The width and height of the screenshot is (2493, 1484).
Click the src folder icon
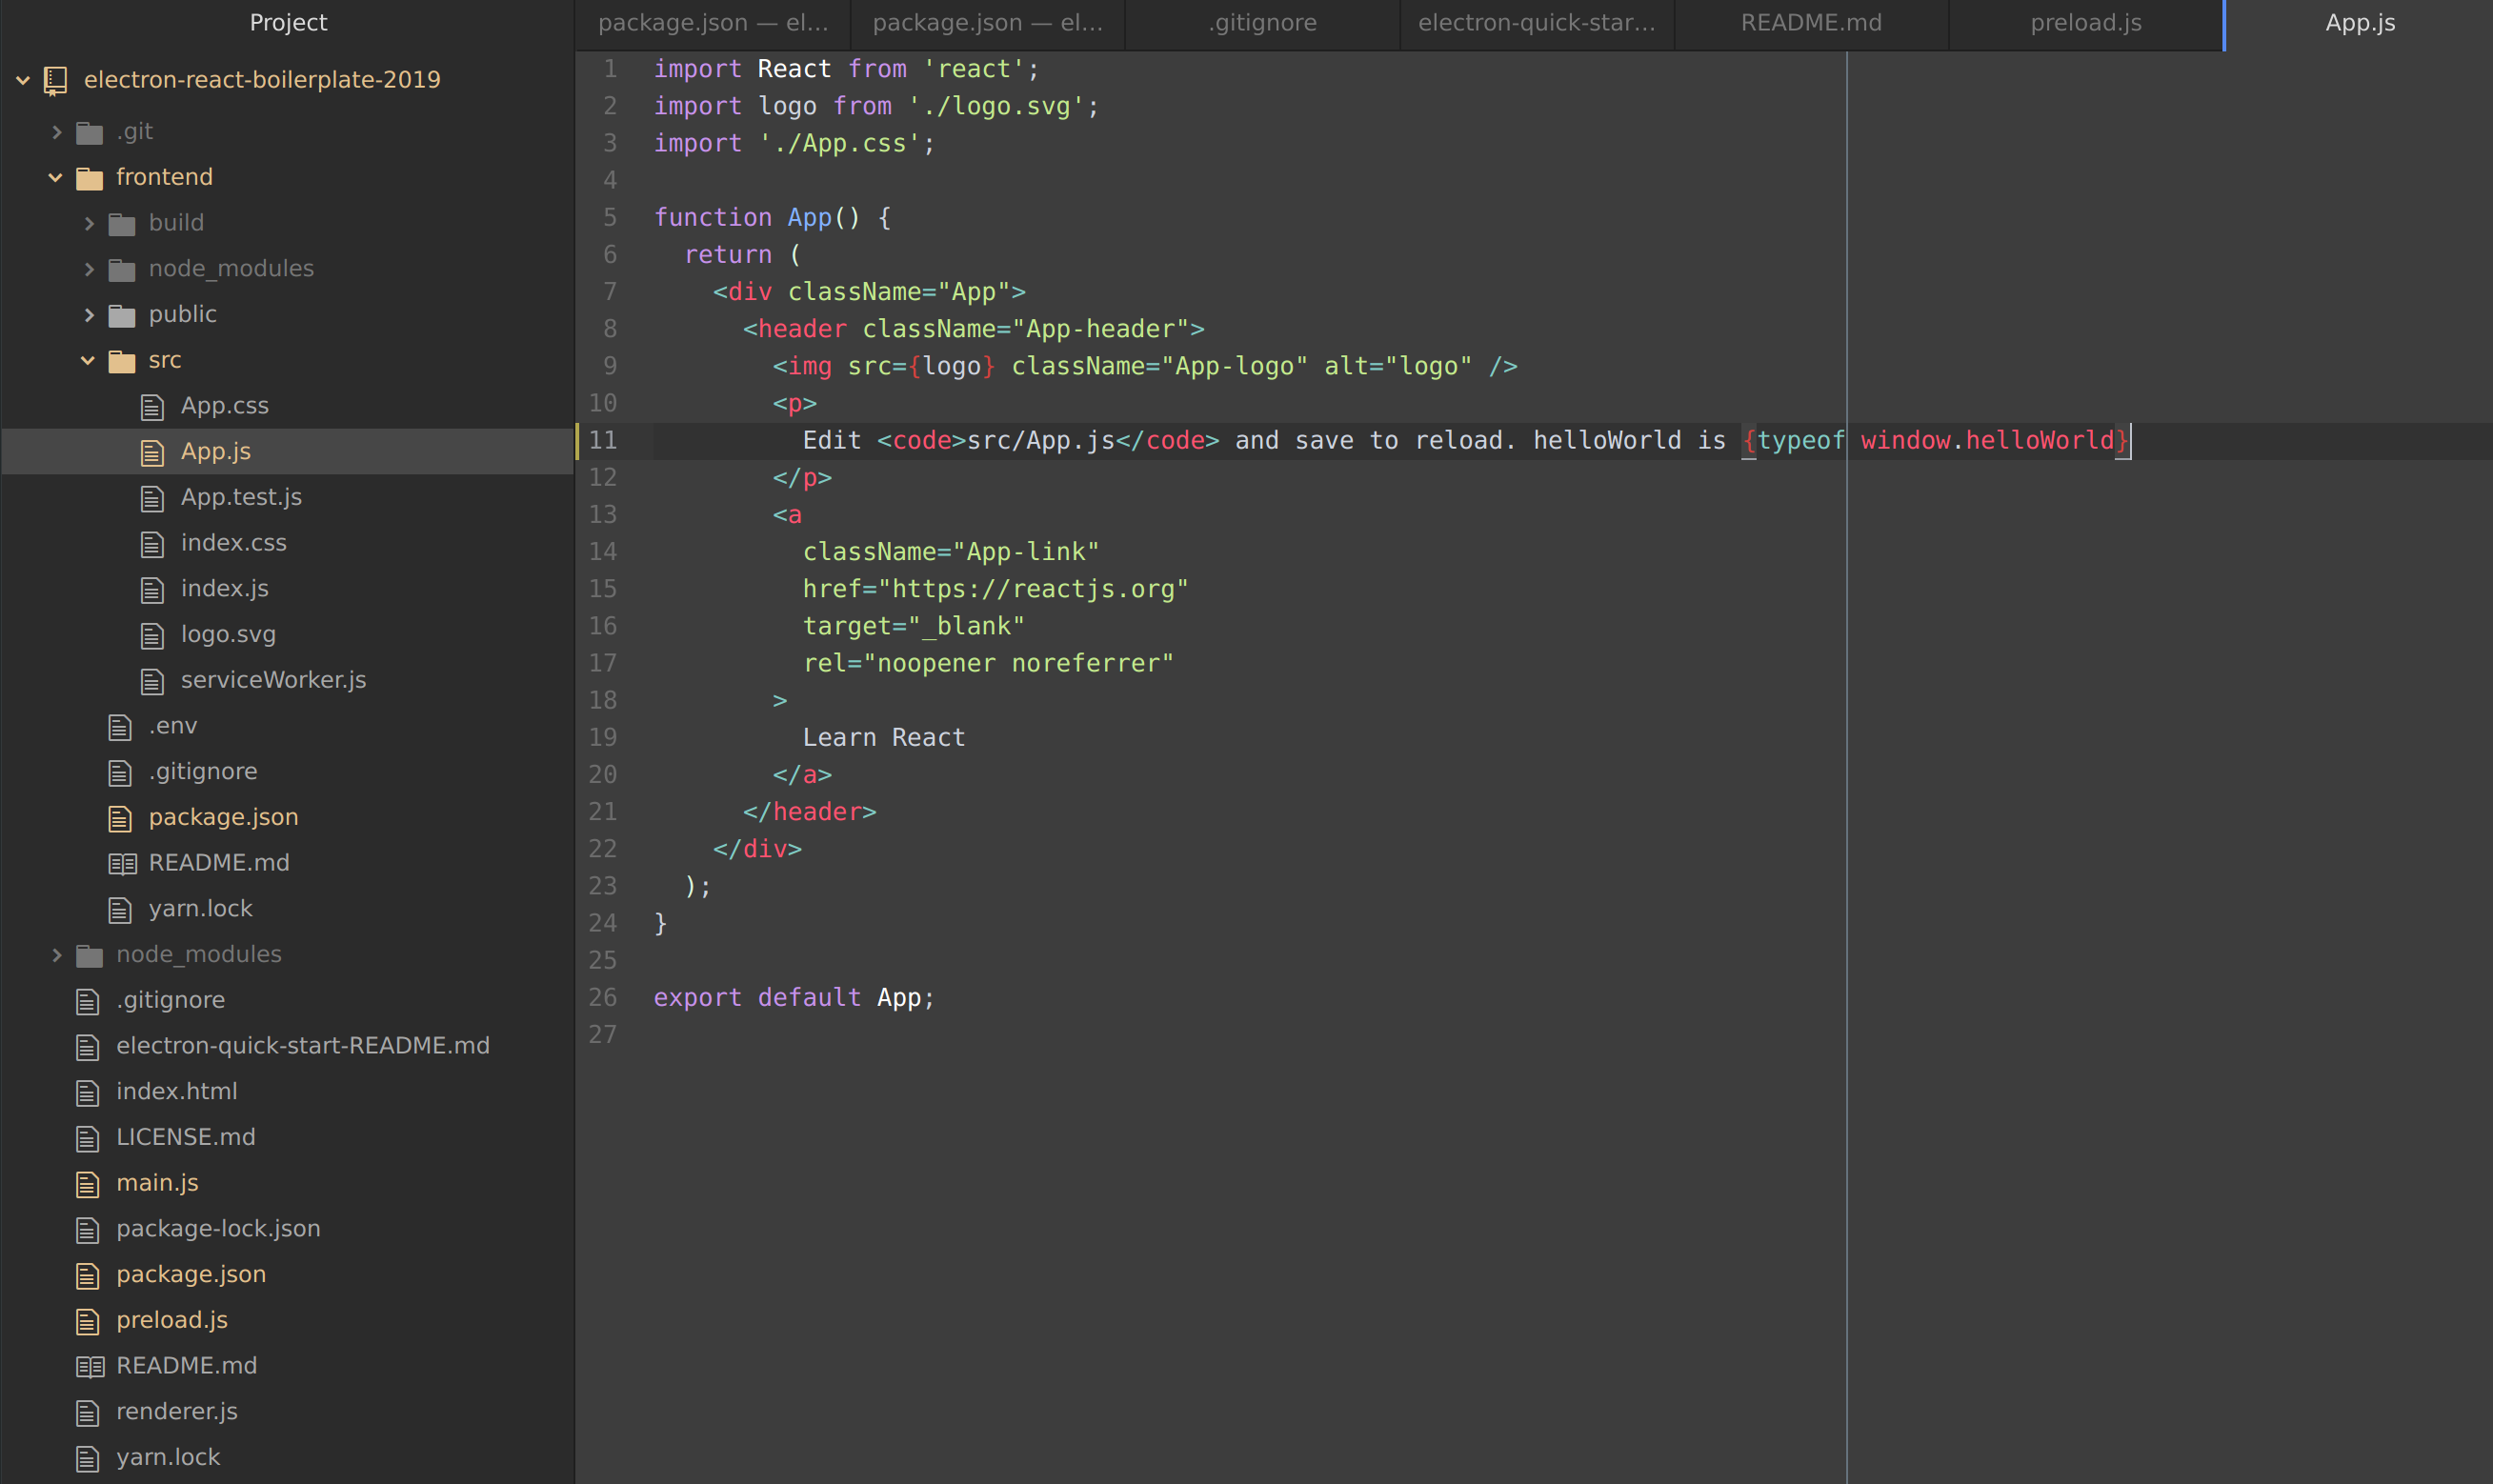click(x=122, y=361)
